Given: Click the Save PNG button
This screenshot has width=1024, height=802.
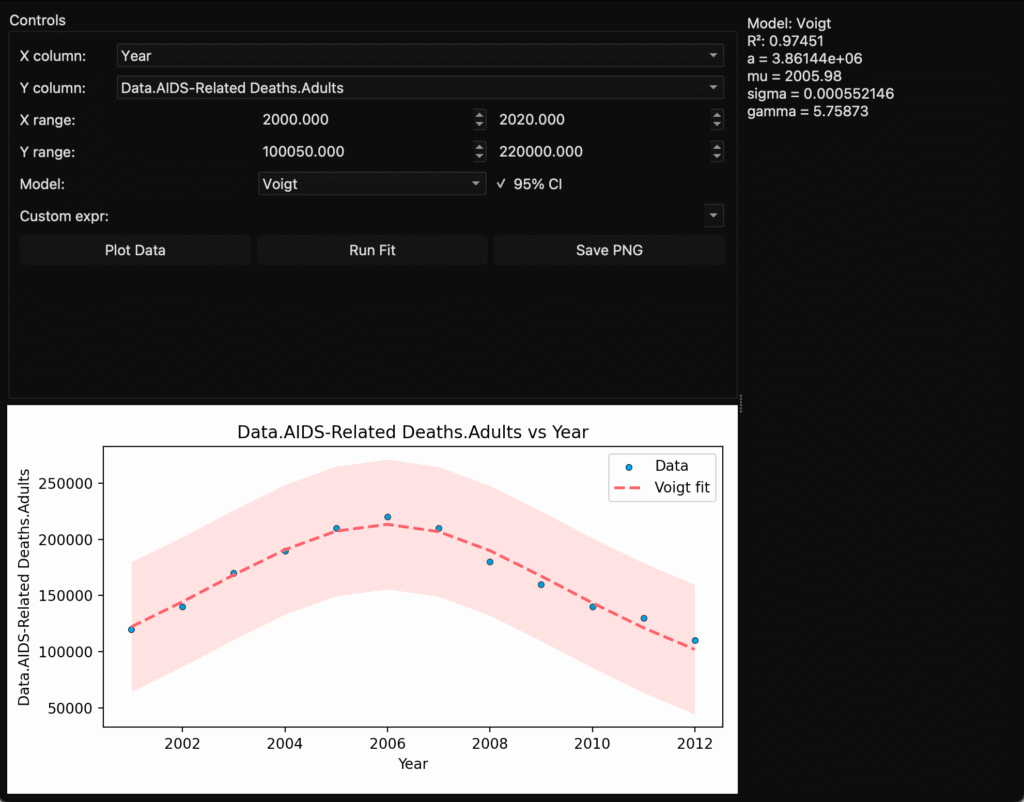Looking at the screenshot, I should (609, 250).
